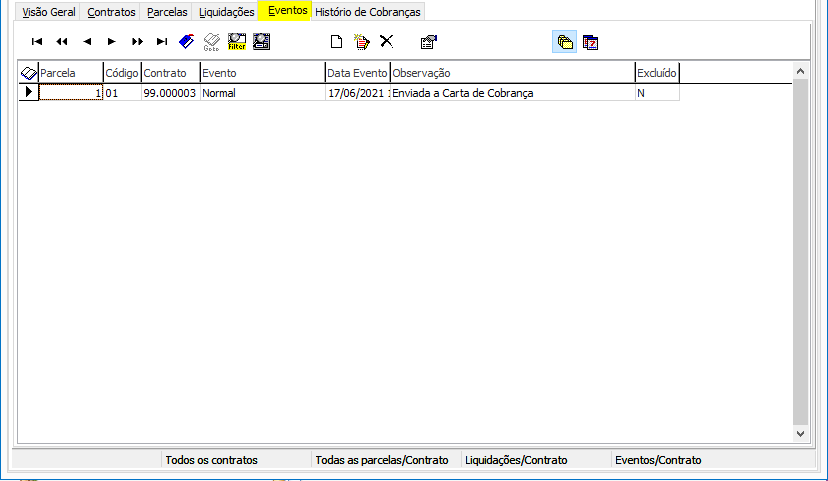Select Enviada a Carta de Cobrança cell
The image size is (828, 481).
[x=512, y=93]
